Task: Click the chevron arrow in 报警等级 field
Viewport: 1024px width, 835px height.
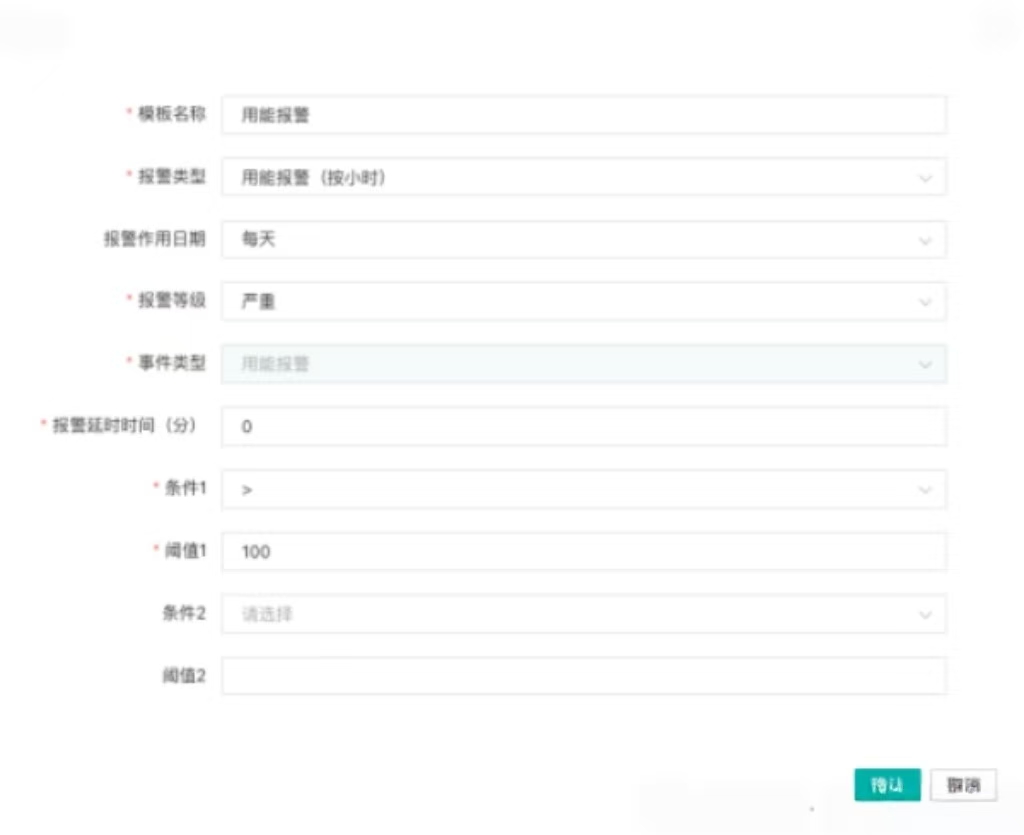Action: (925, 303)
